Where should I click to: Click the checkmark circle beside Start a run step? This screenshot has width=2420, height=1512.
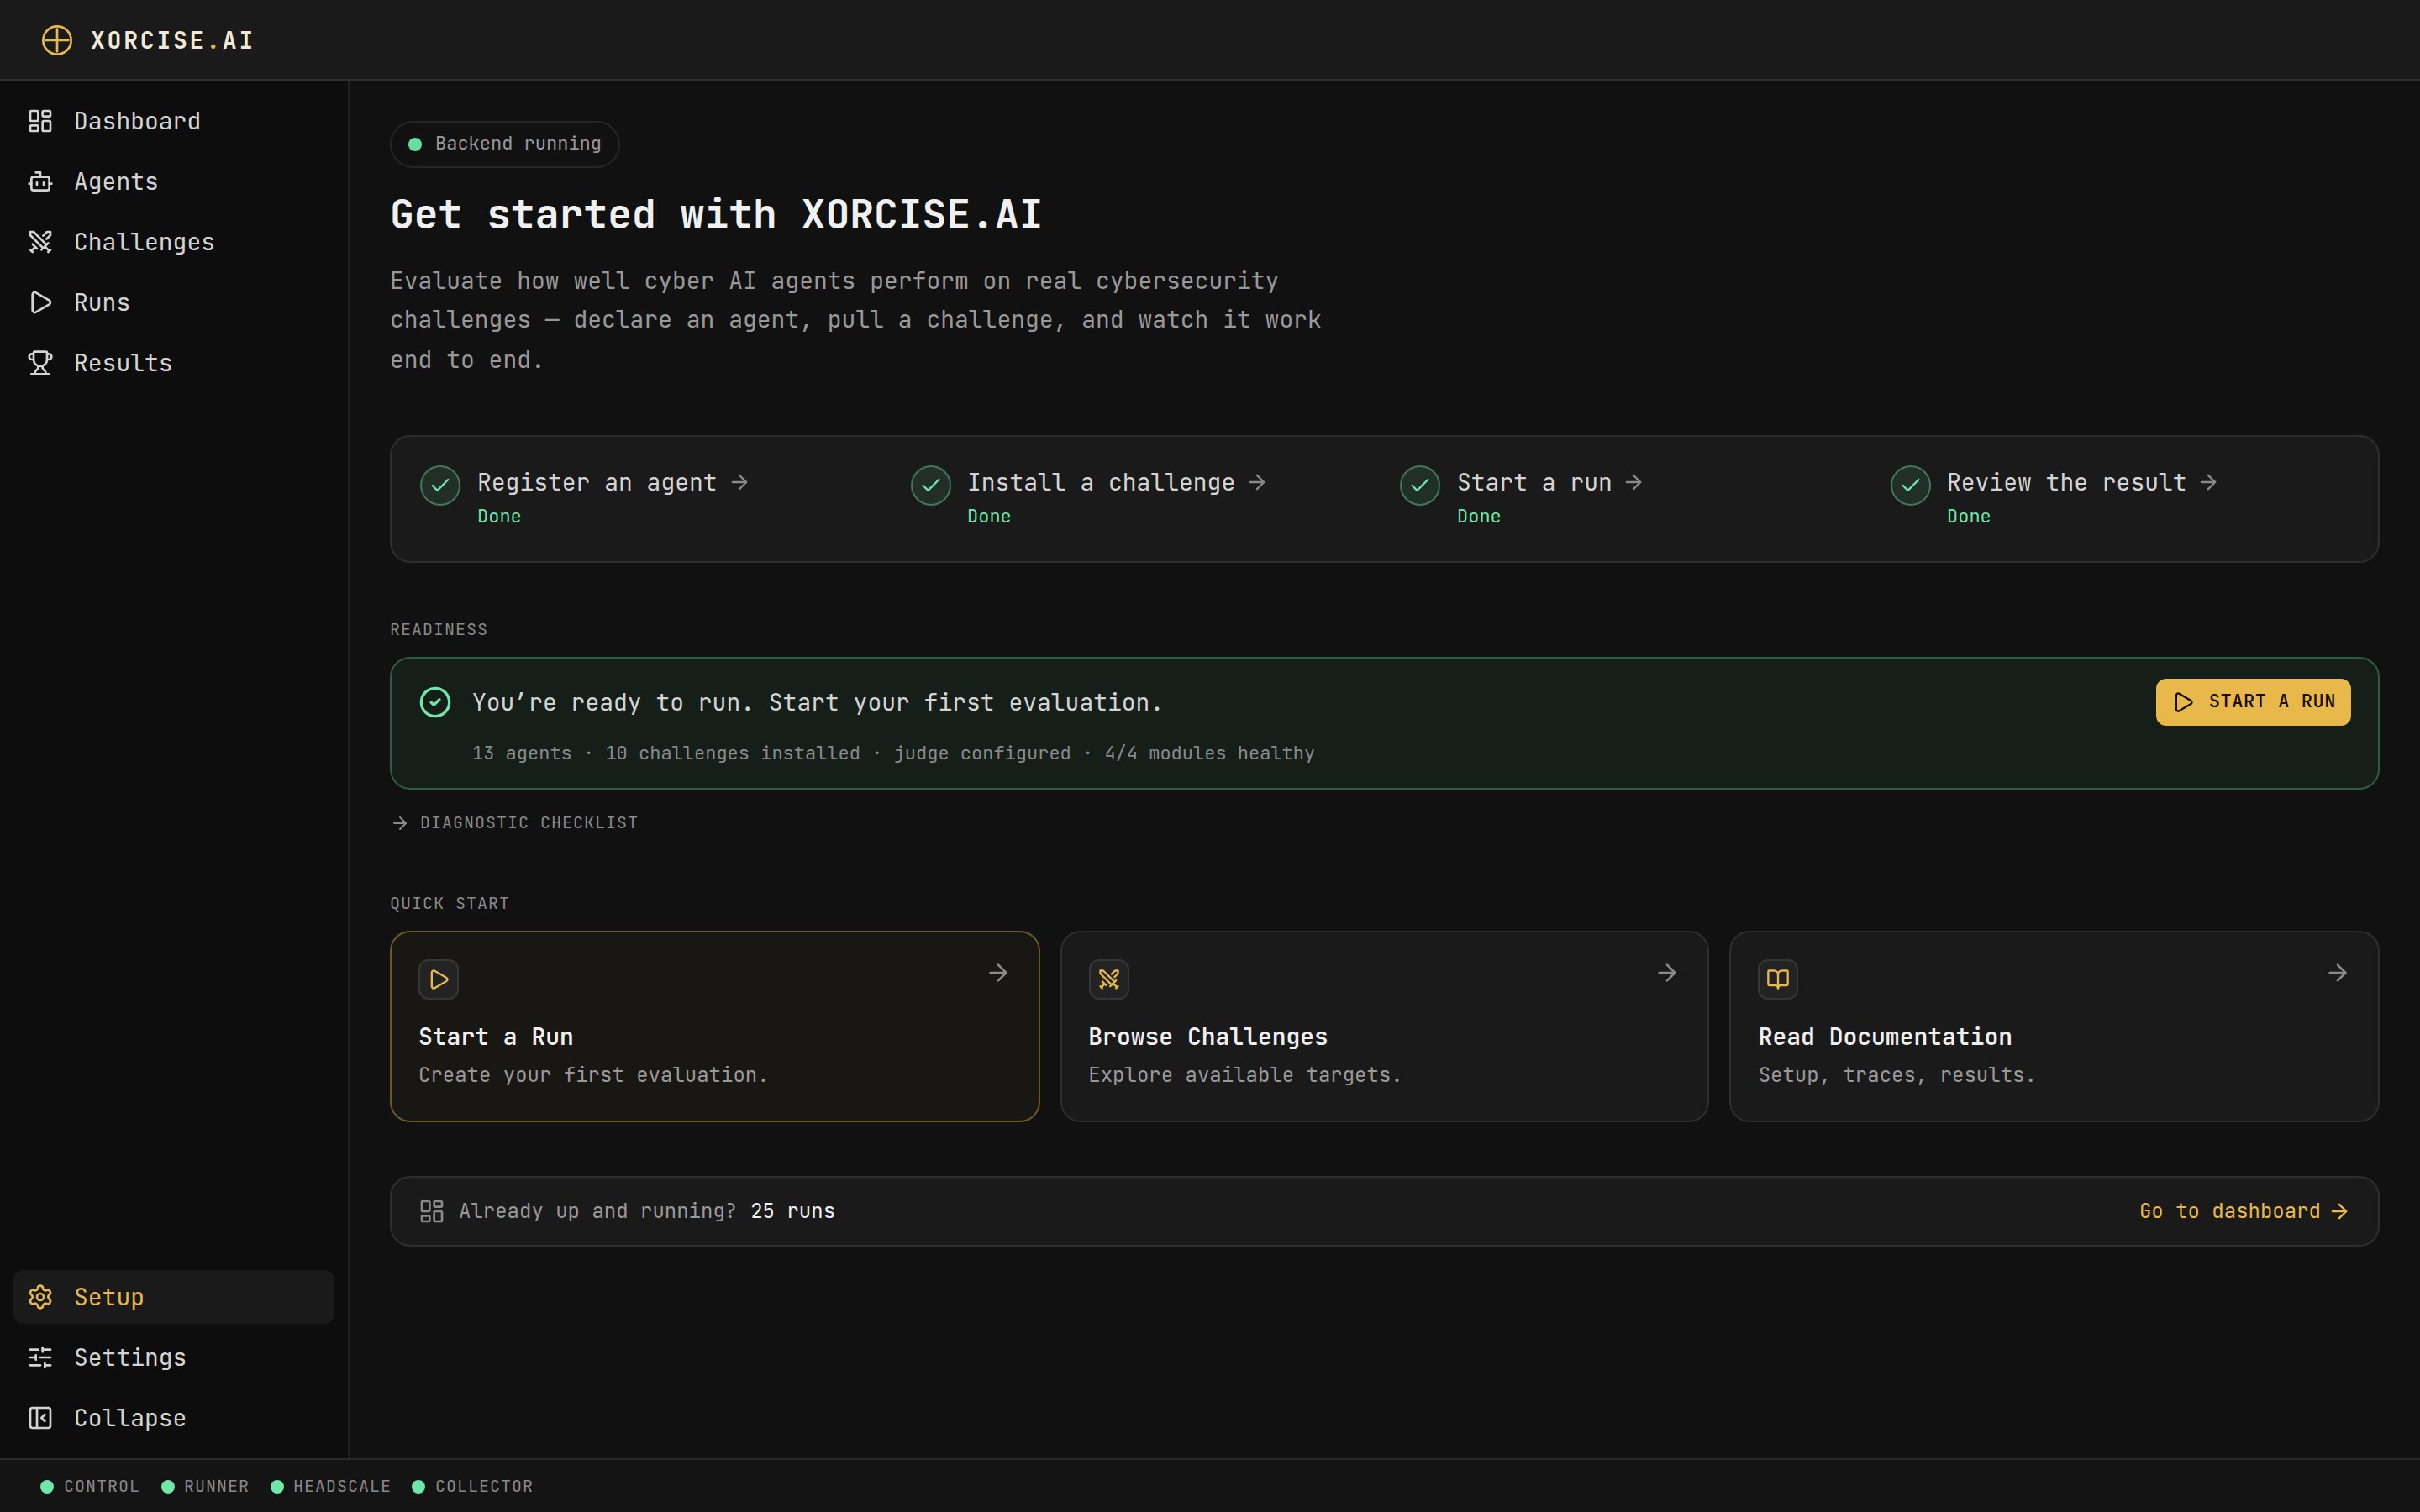point(1420,485)
